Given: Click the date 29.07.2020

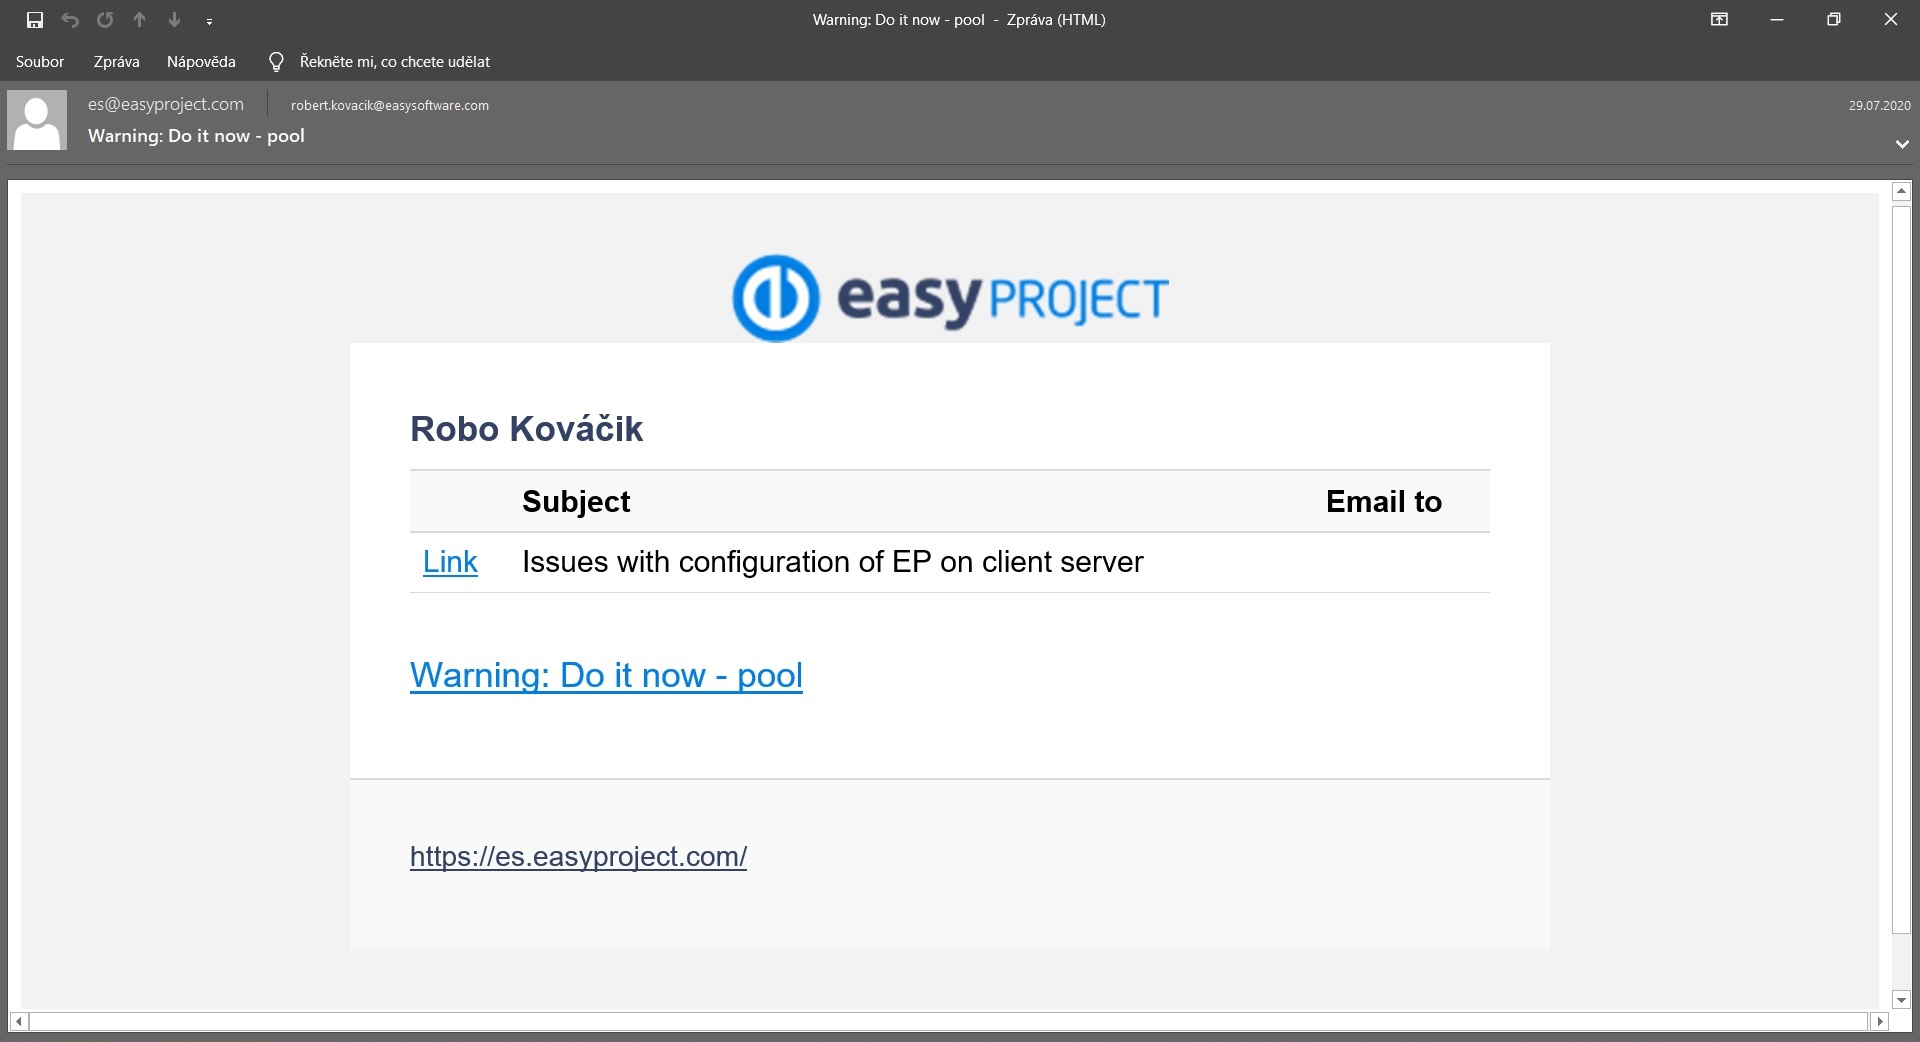Looking at the screenshot, I should [1879, 105].
